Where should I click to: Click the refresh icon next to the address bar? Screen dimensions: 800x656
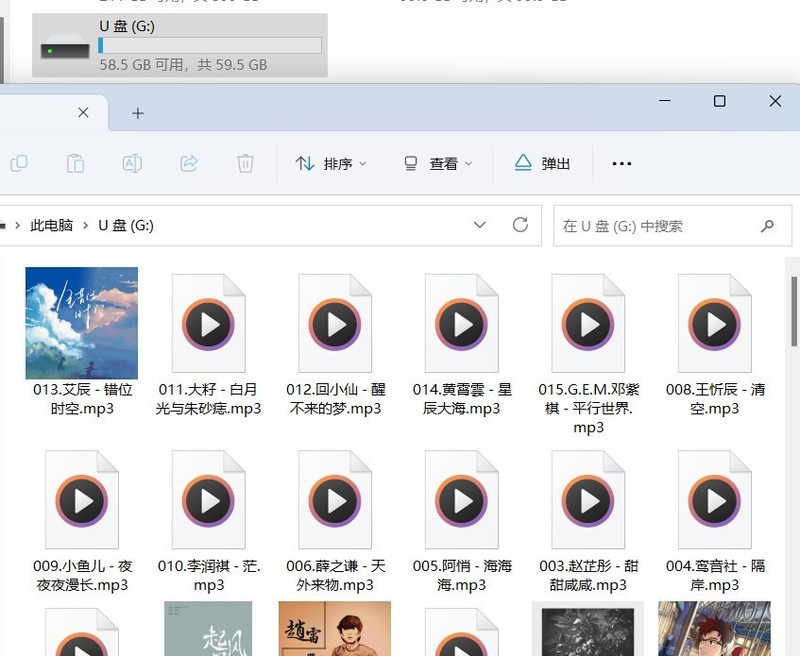click(519, 225)
